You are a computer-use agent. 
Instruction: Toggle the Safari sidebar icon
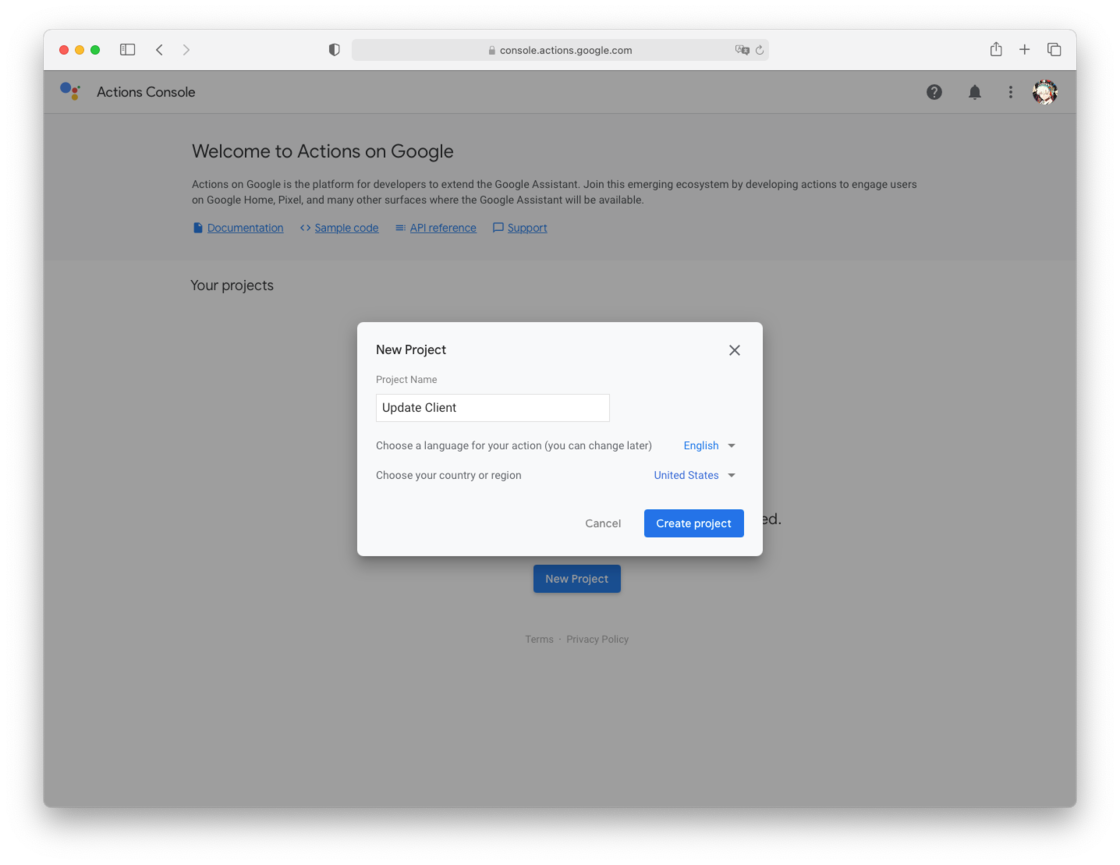pyautogui.click(x=128, y=49)
